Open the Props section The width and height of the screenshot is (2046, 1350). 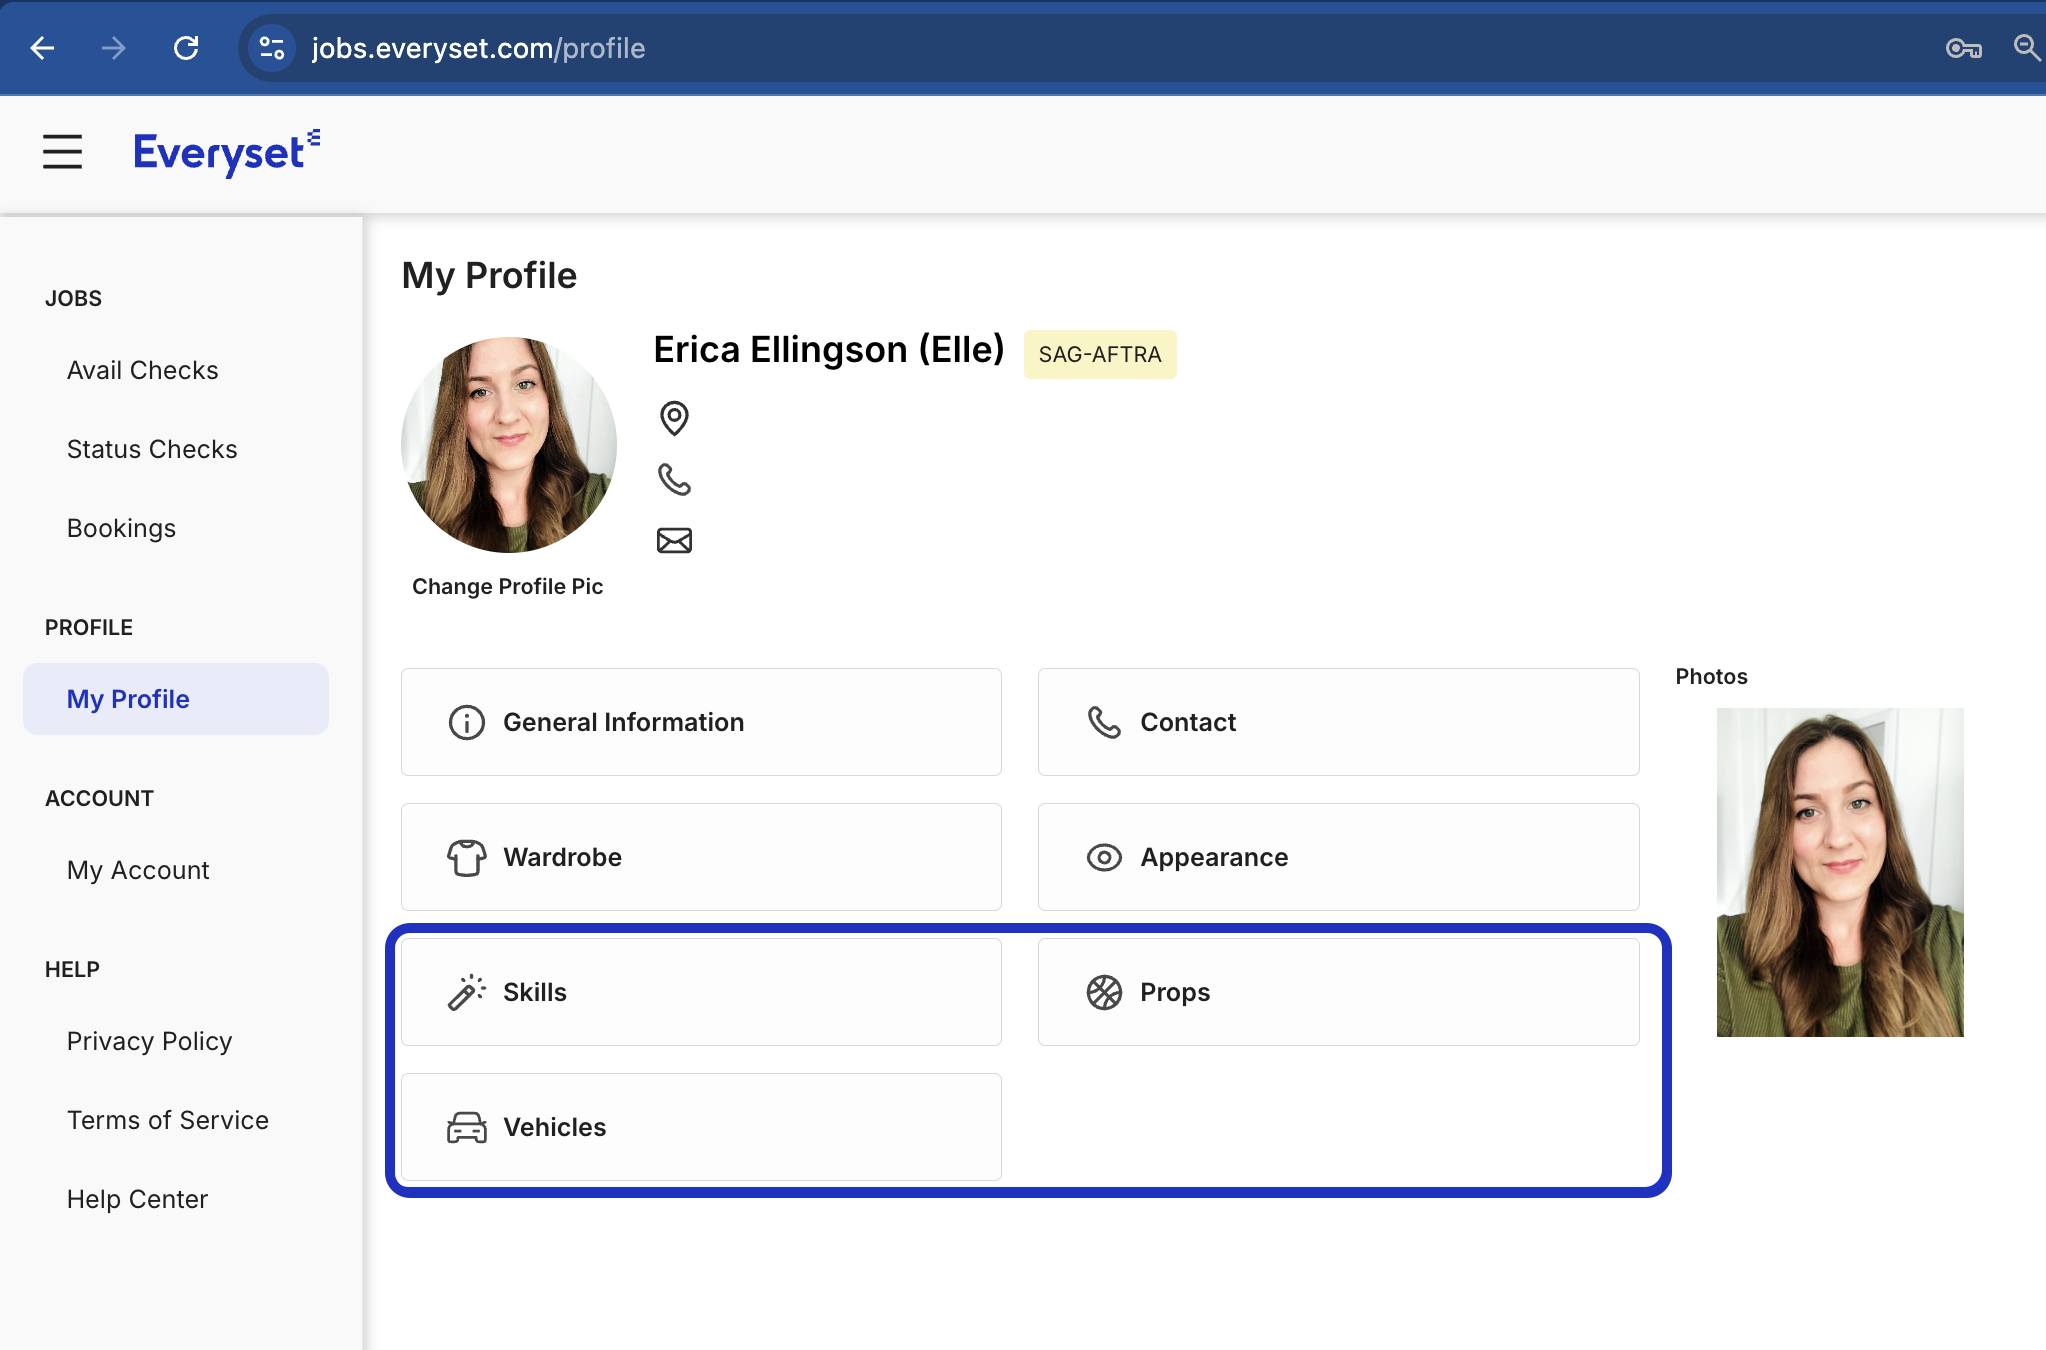1339,992
